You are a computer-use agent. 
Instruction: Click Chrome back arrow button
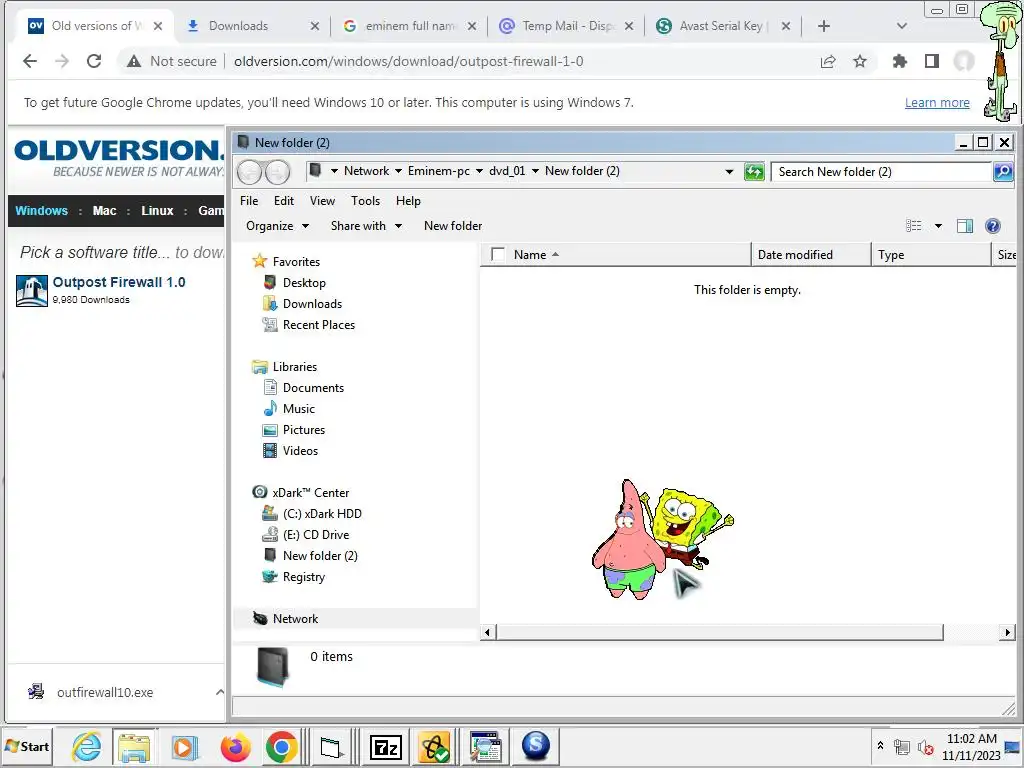click(30, 61)
